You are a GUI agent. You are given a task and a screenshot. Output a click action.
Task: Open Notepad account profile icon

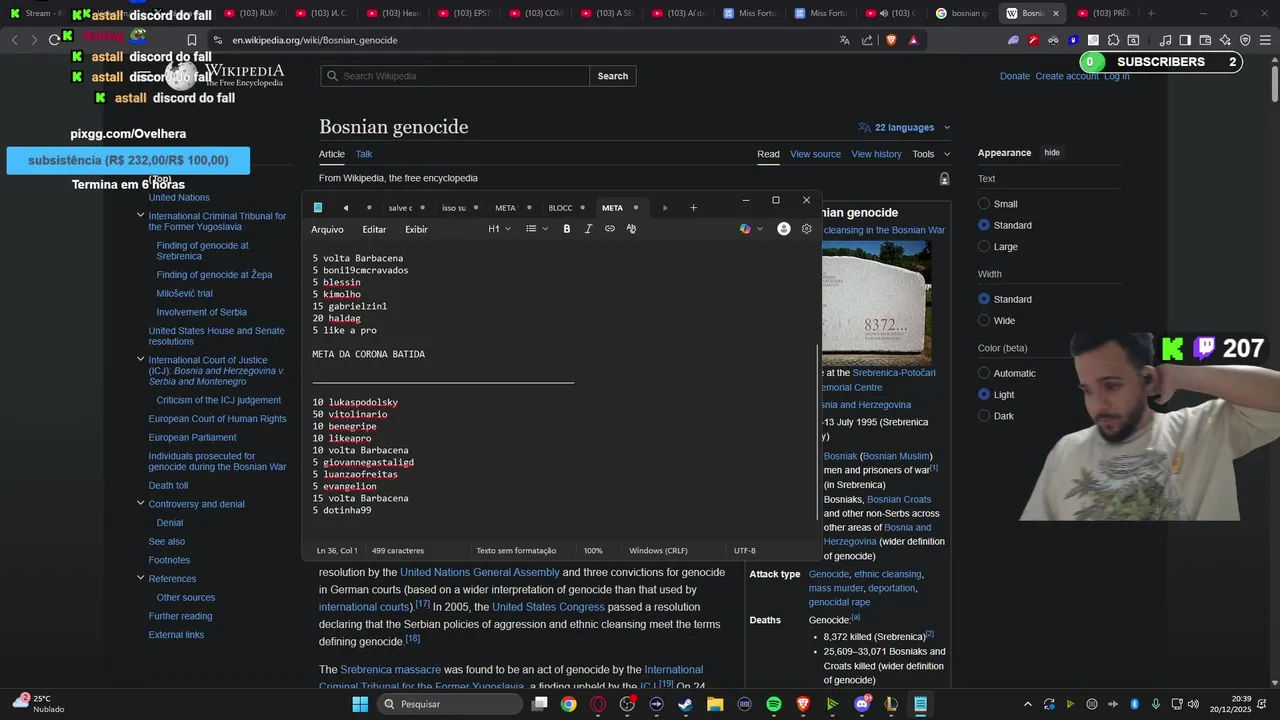coord(784,229)
